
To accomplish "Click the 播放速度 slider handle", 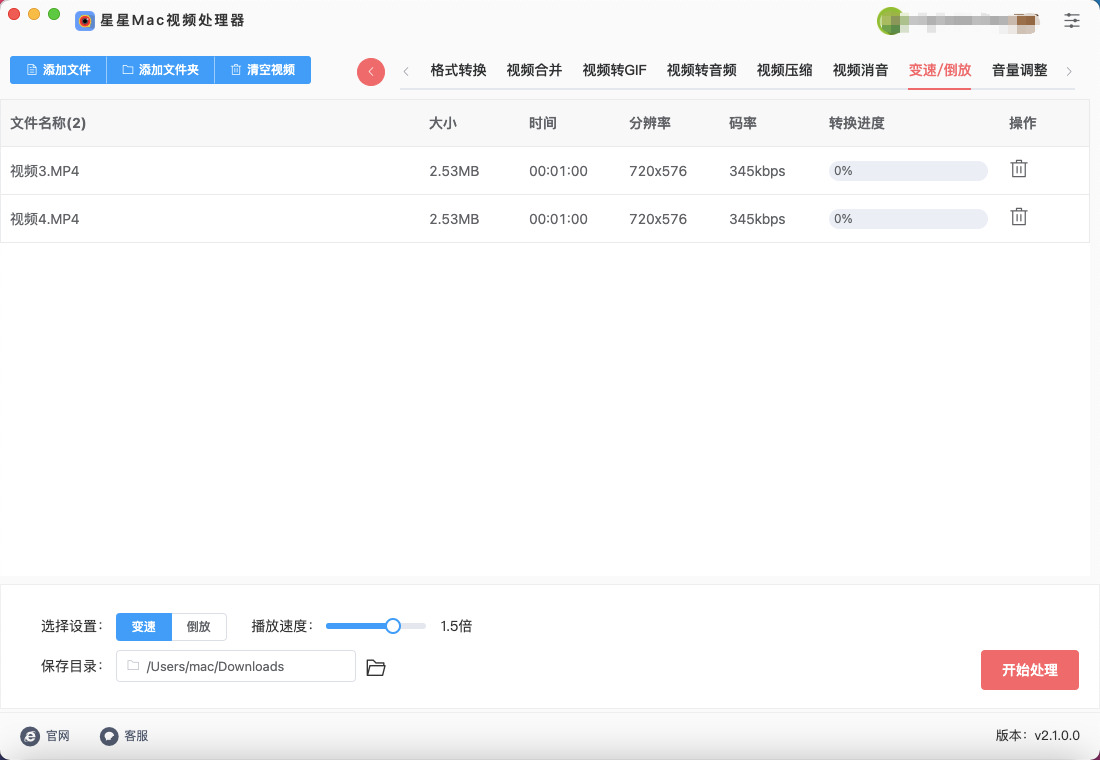I will tap(393, 626).
